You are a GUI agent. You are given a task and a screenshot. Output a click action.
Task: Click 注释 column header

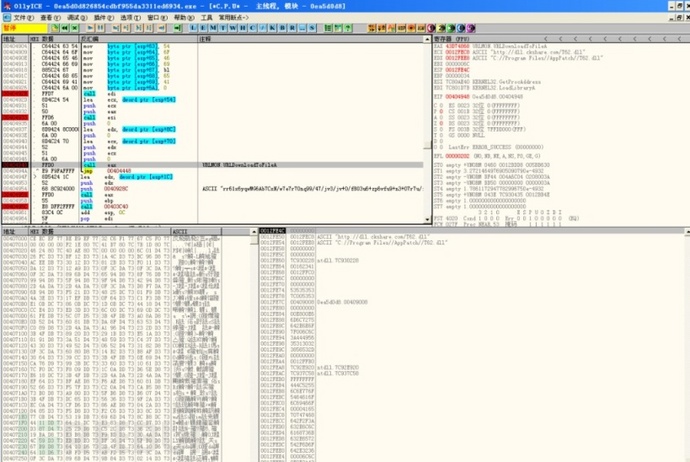tap(311, 39)
